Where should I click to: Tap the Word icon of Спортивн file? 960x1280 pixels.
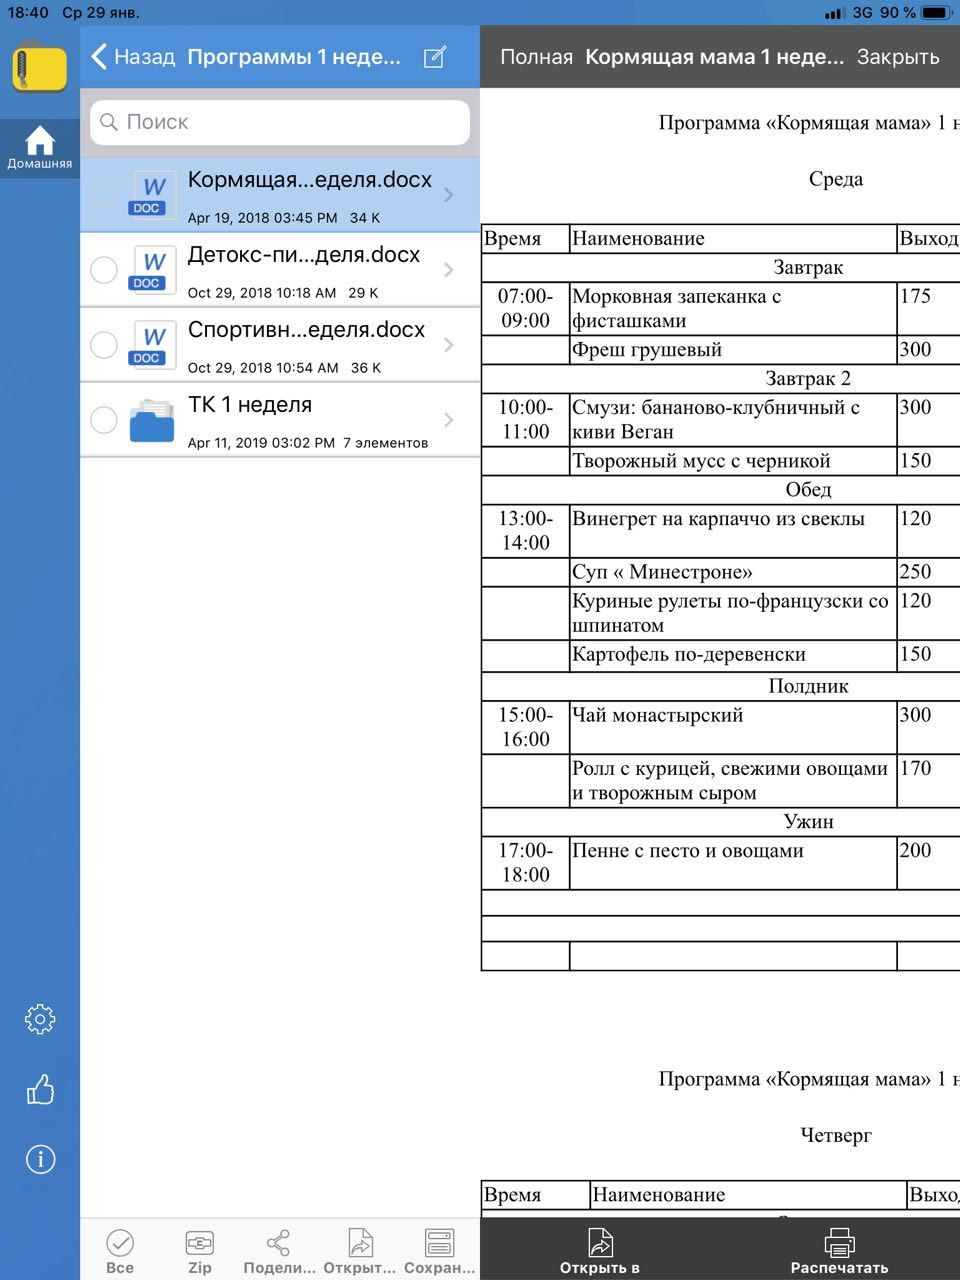pos(153,344)
